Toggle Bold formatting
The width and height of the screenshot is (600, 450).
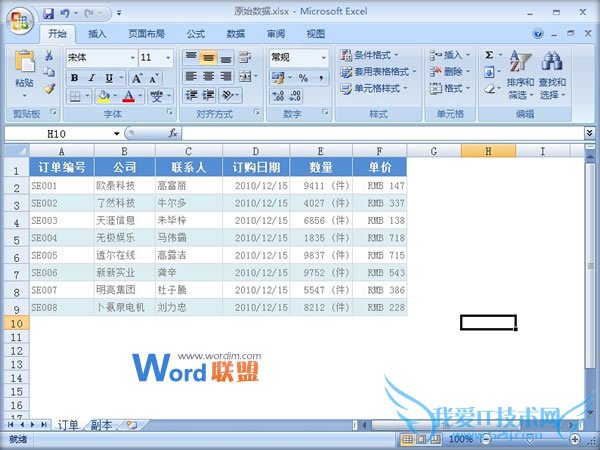click(x=75, y=78)
